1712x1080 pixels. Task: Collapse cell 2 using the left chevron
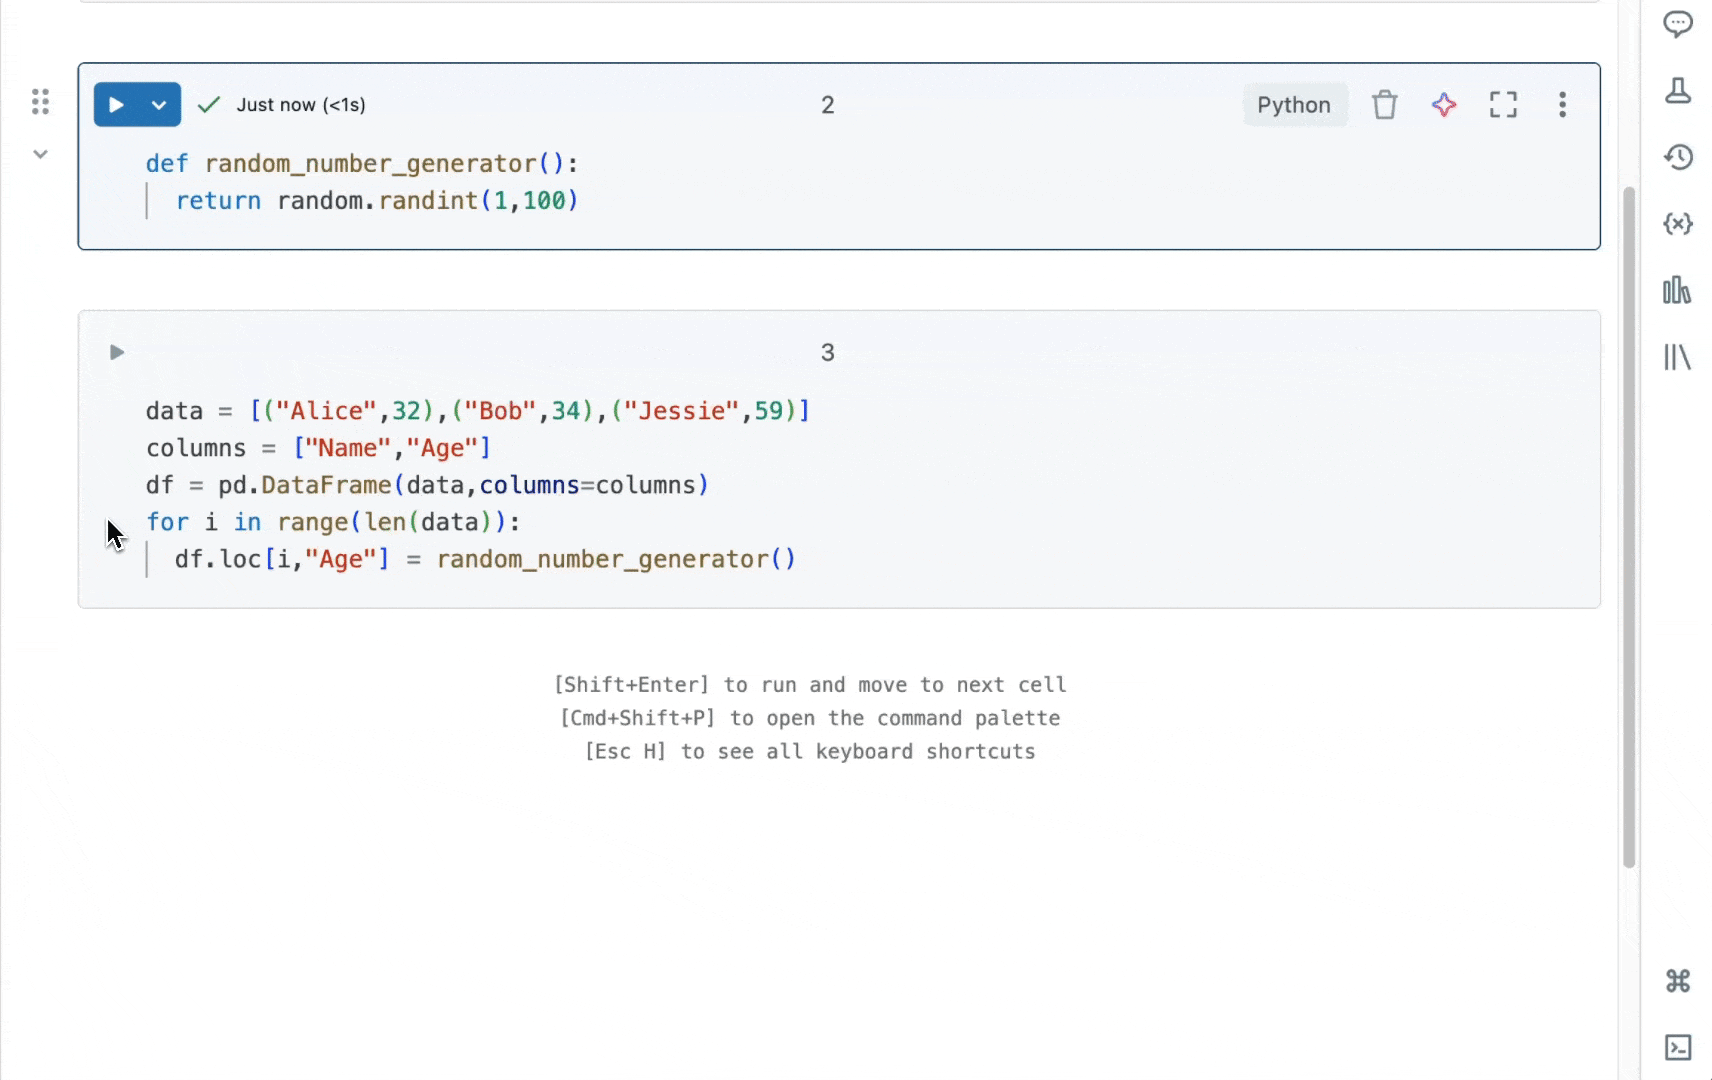click(40, 154)
